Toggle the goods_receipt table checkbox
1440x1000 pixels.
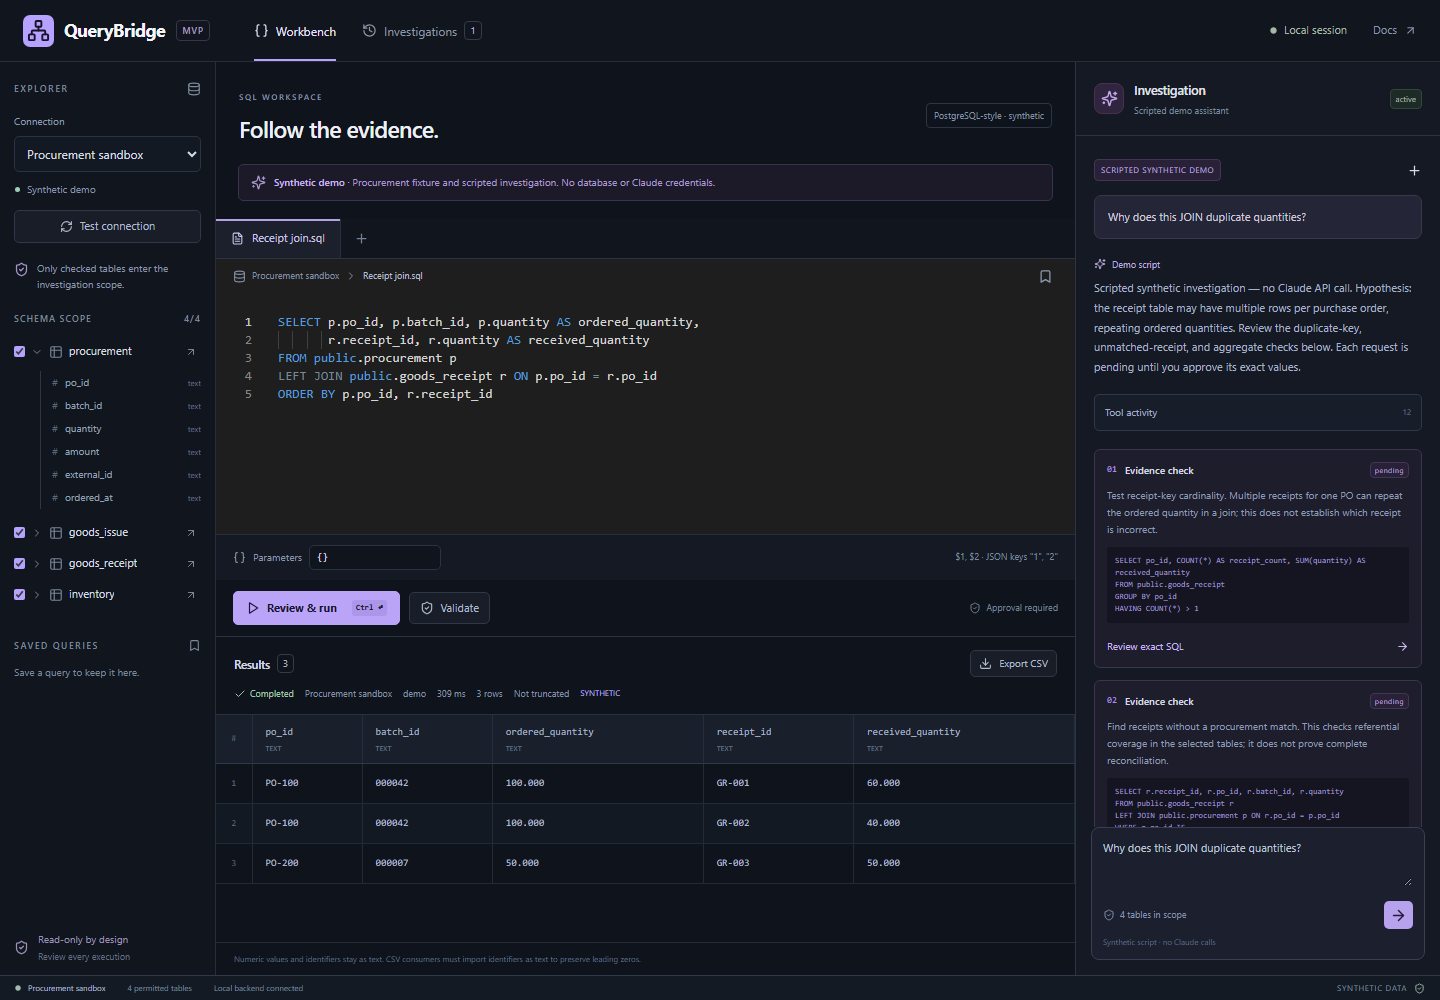[19, 564]
